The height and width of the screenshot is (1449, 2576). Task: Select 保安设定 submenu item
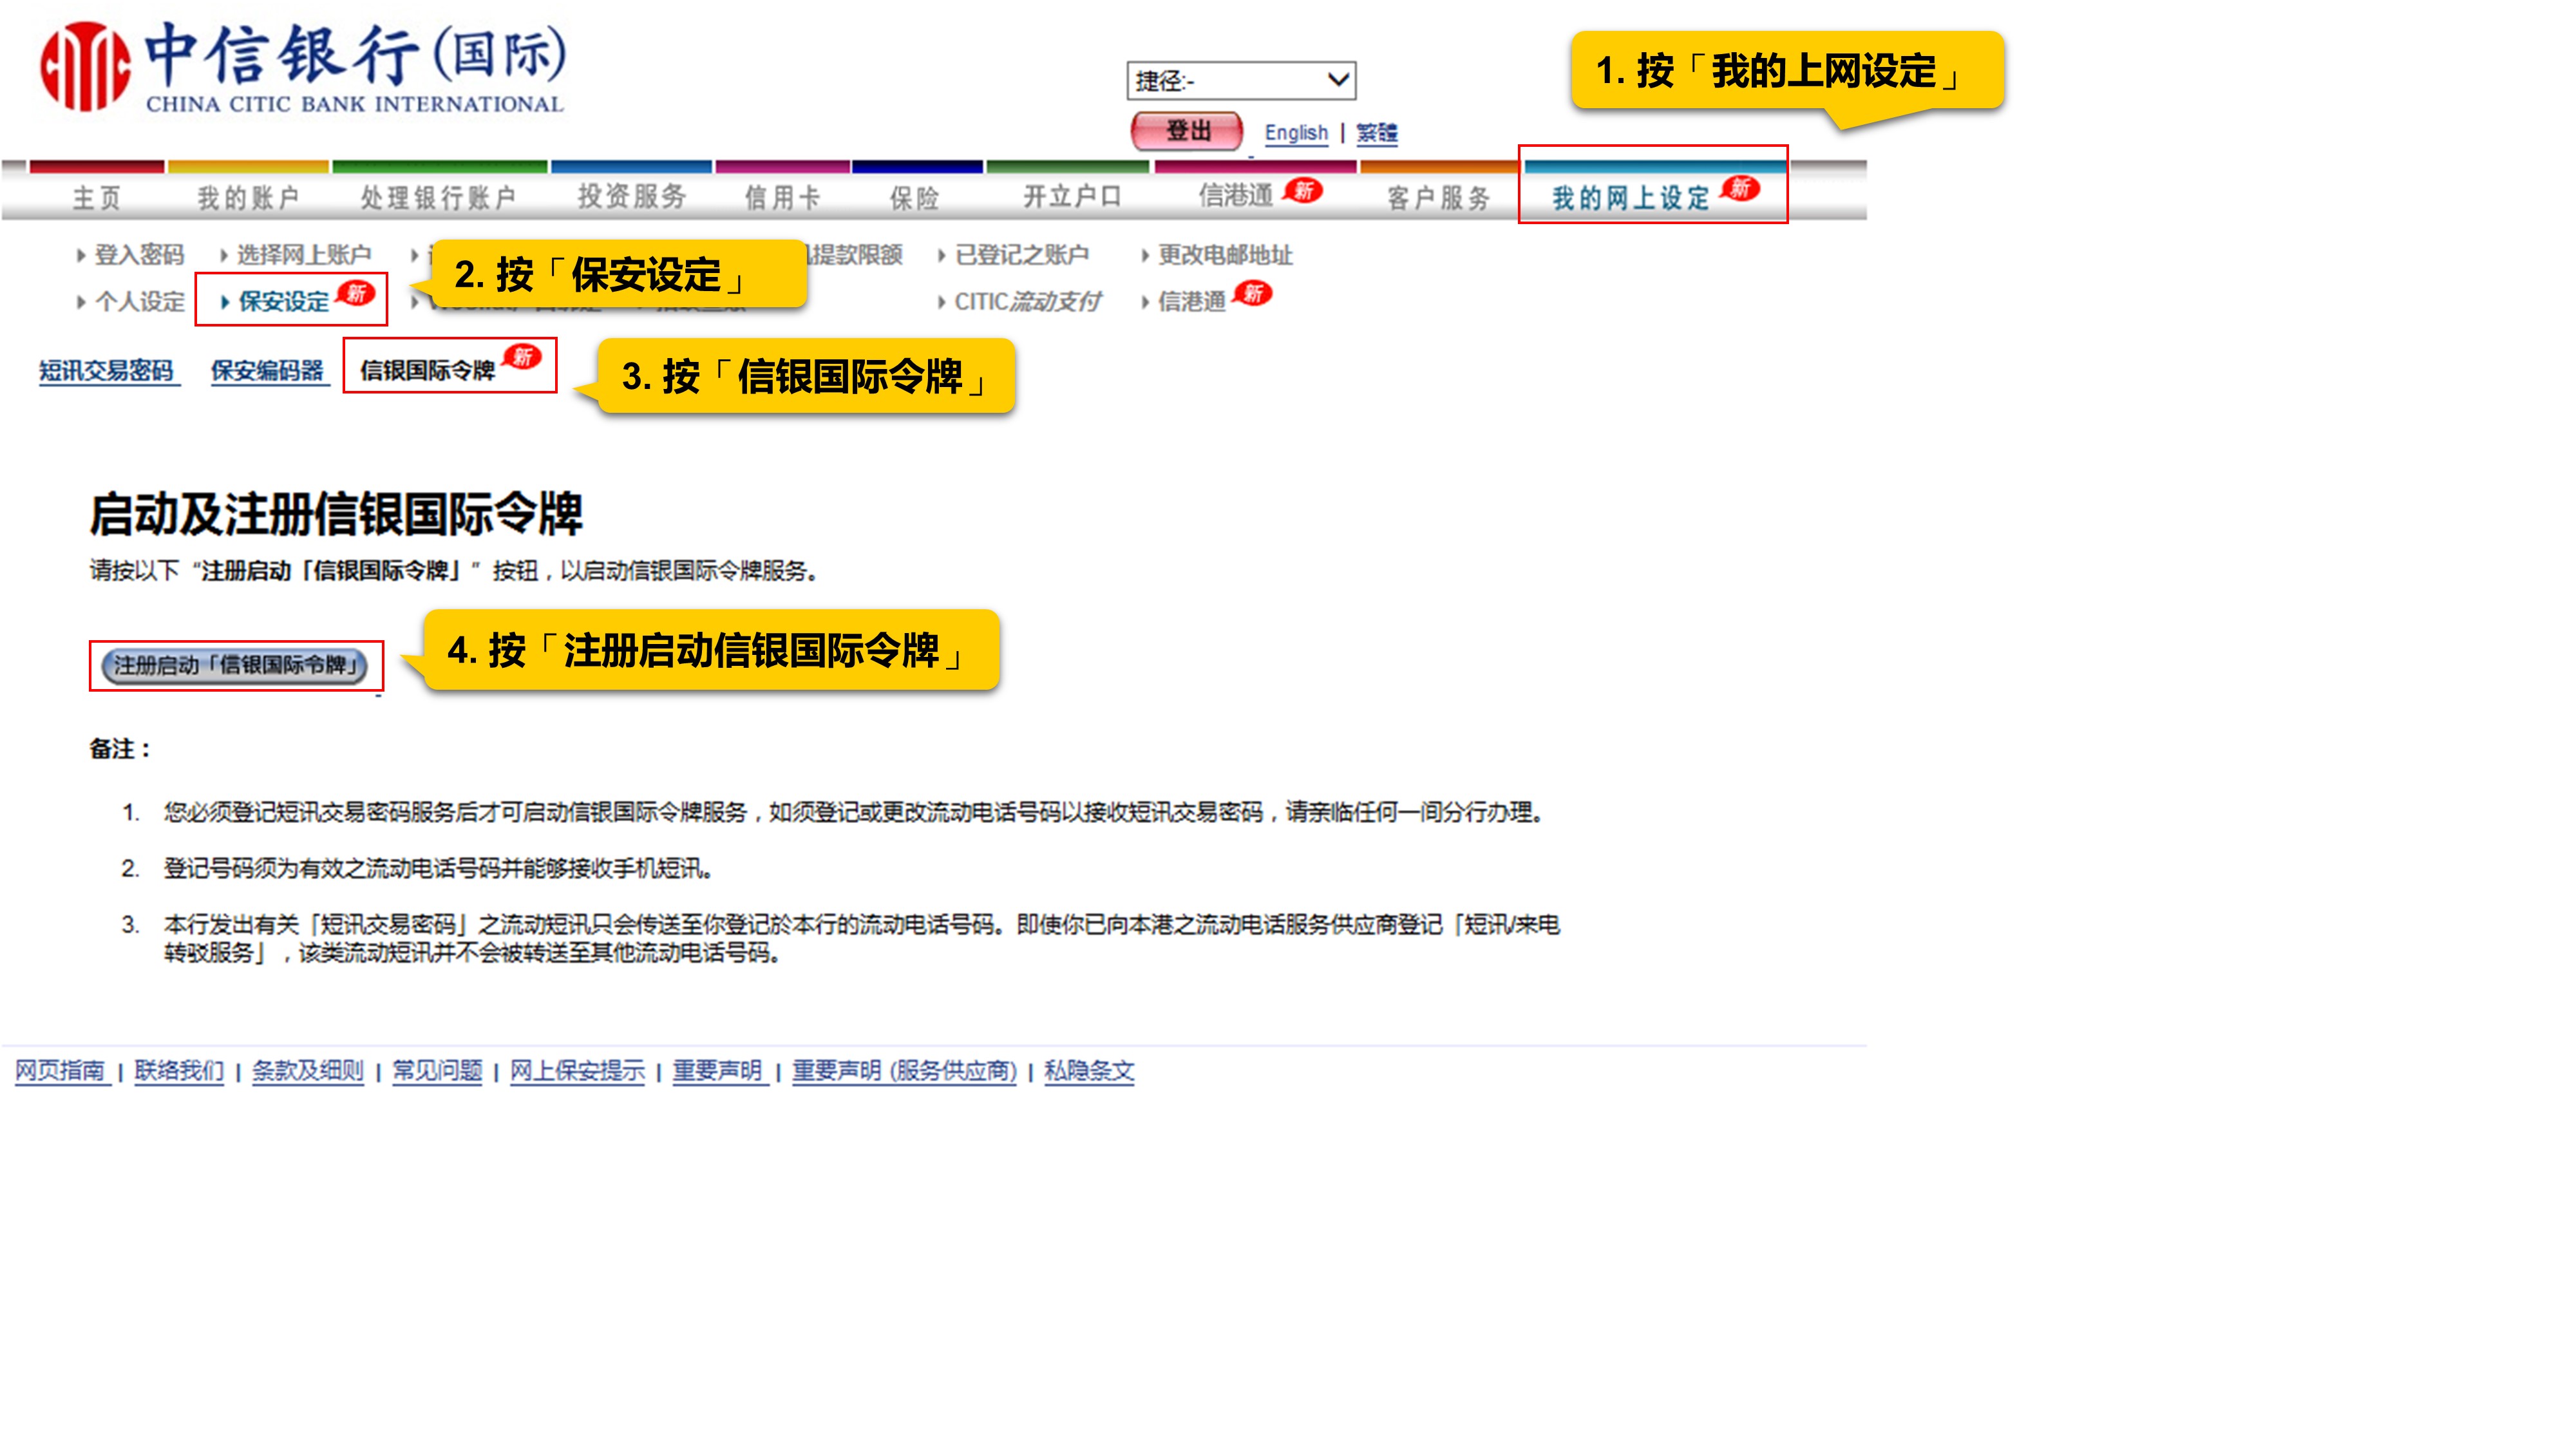[x=284, y=301]
